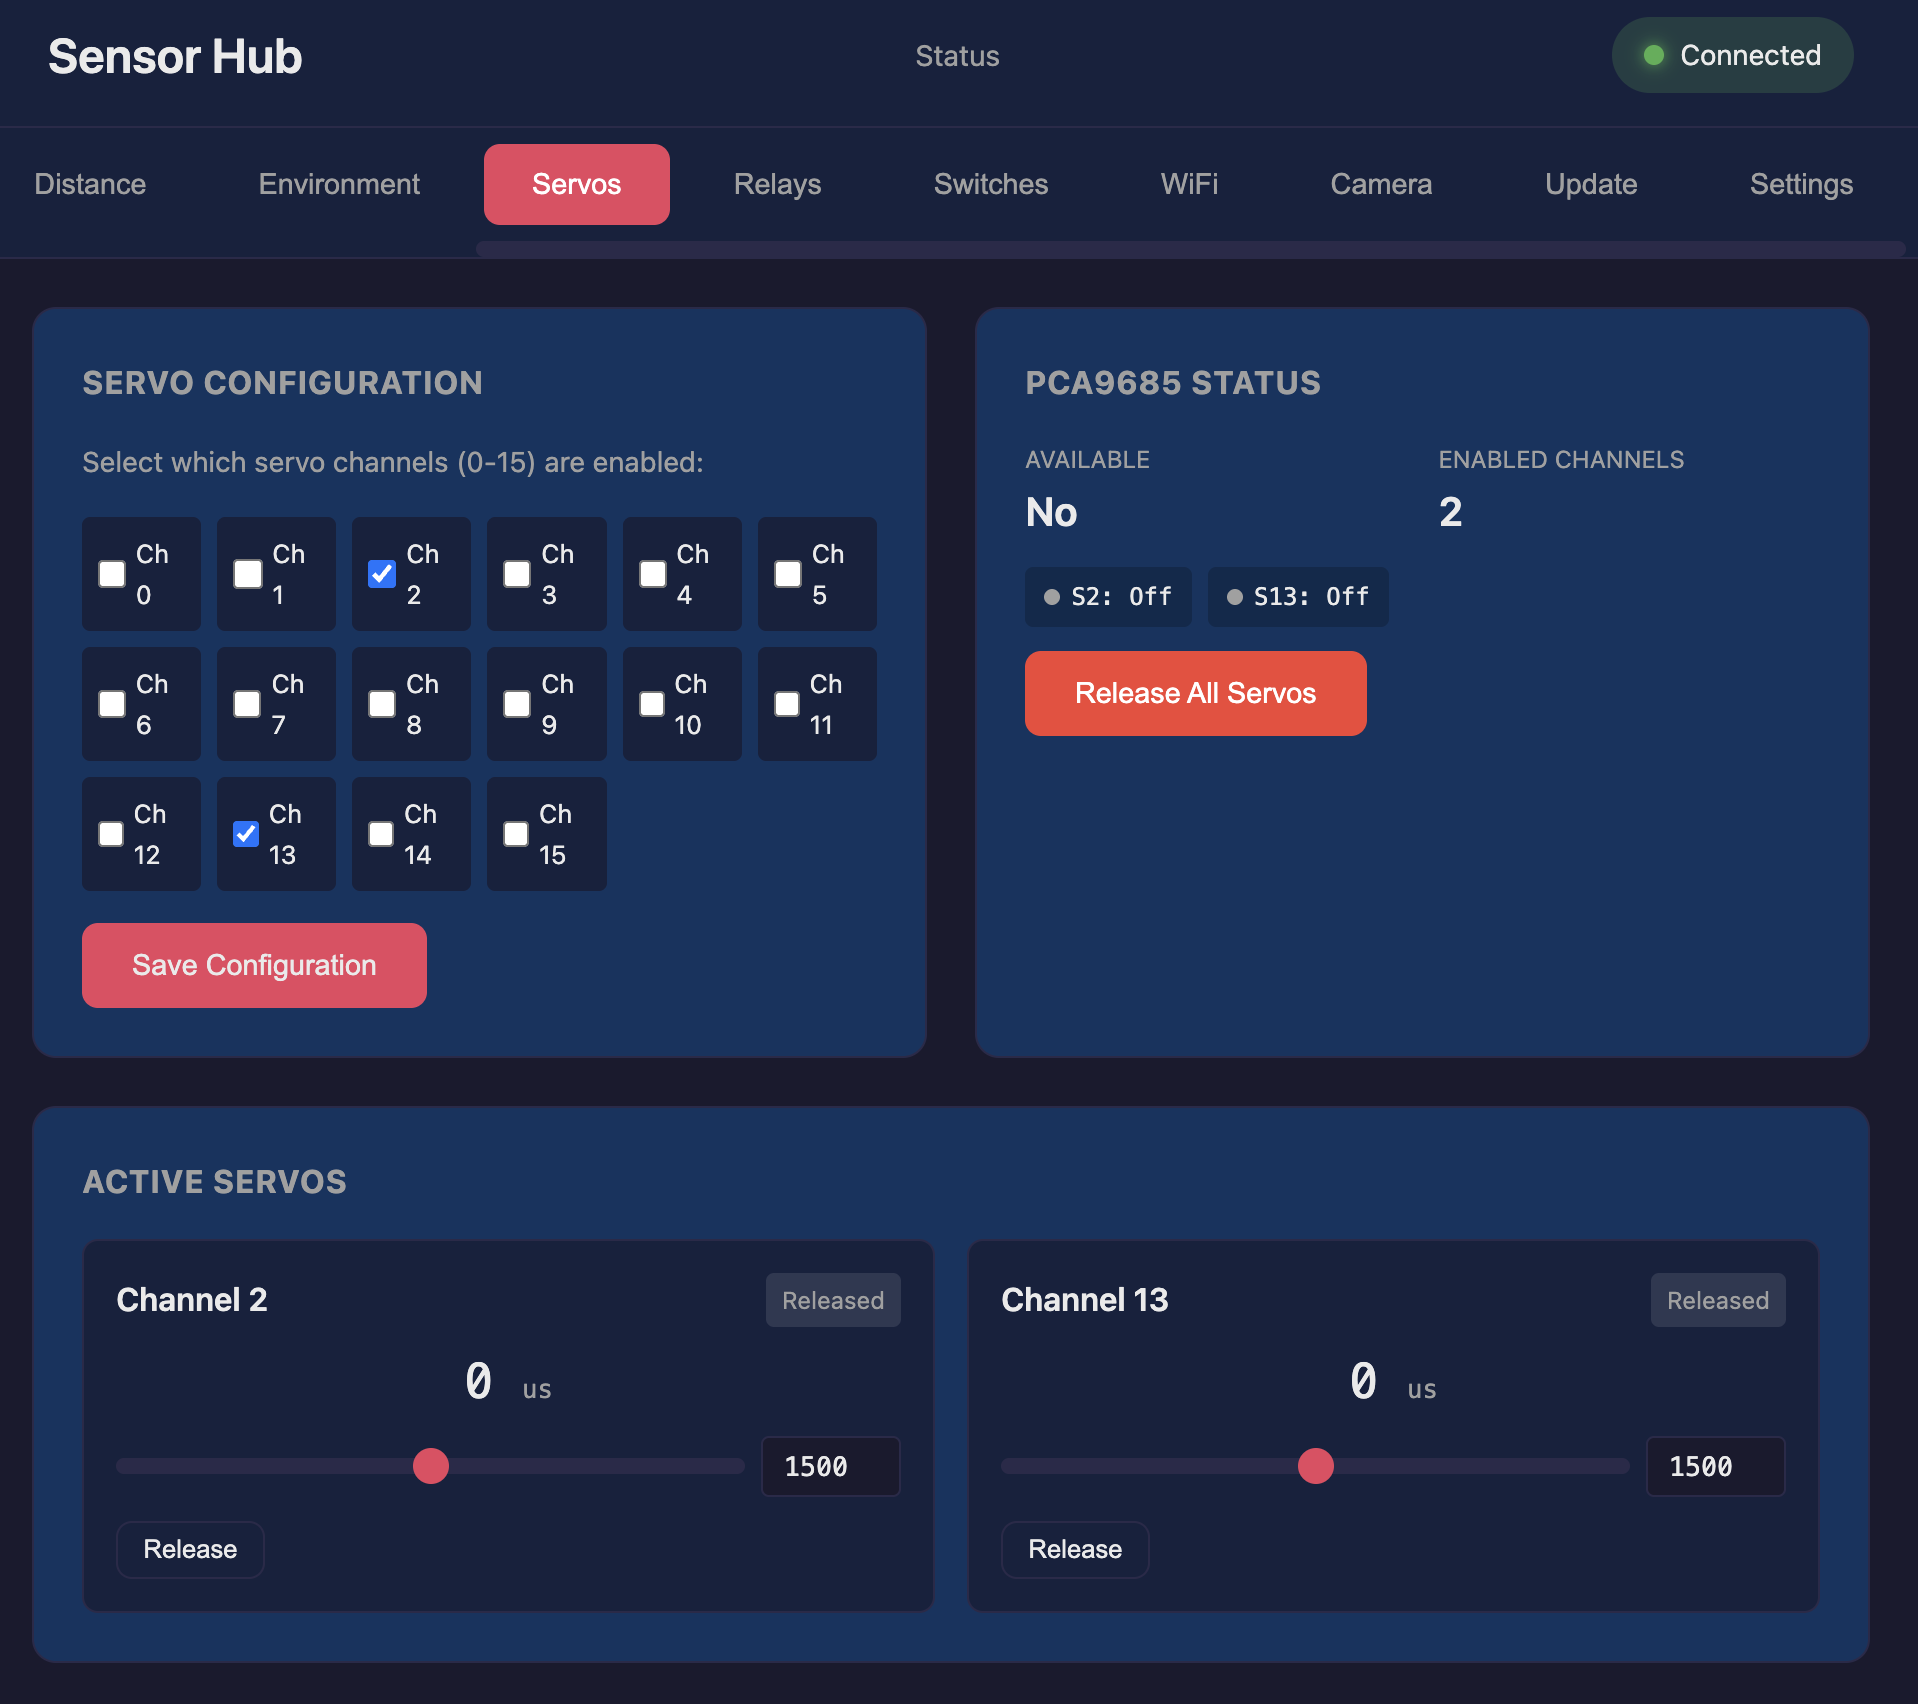Uncheck the Ch 2 servo channel
1918x1704 pixels.
382,574
